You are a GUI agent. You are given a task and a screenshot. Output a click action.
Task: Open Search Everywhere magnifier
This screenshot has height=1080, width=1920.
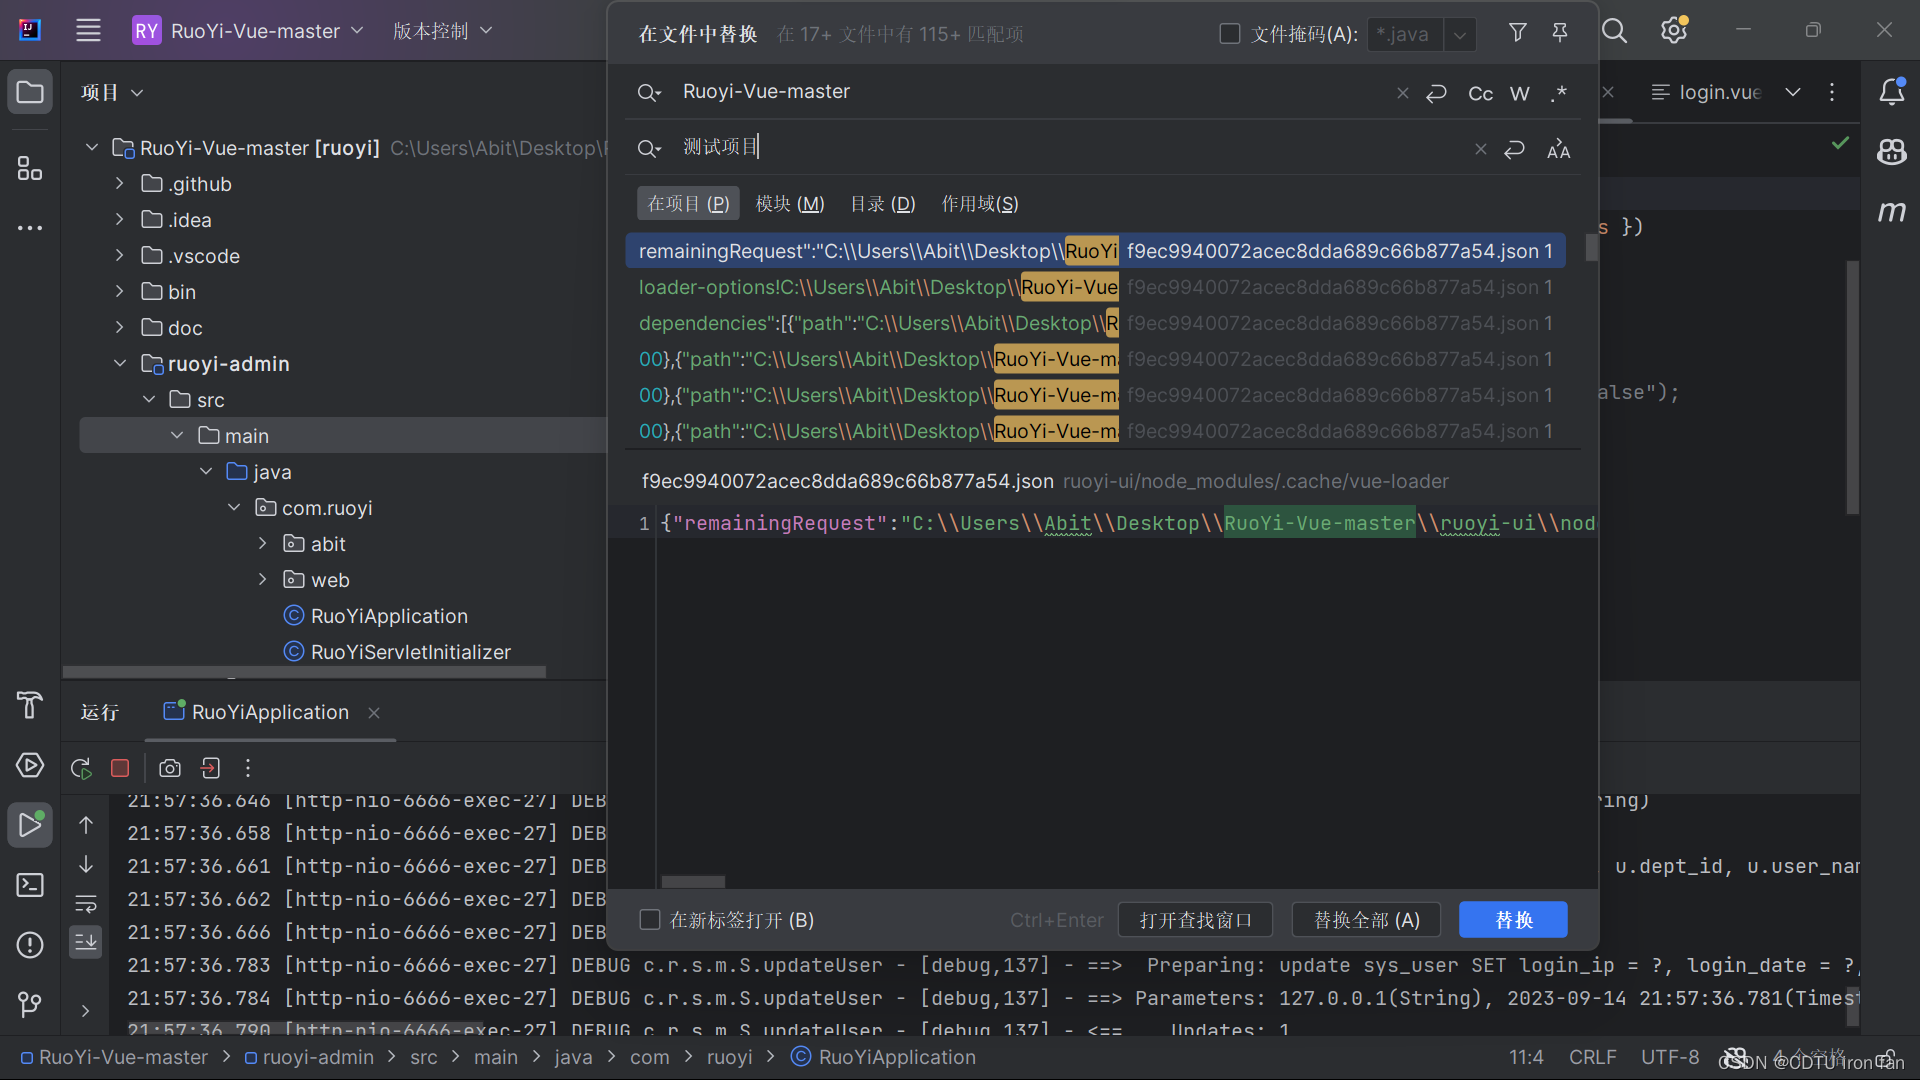[x=1614, y=31]
